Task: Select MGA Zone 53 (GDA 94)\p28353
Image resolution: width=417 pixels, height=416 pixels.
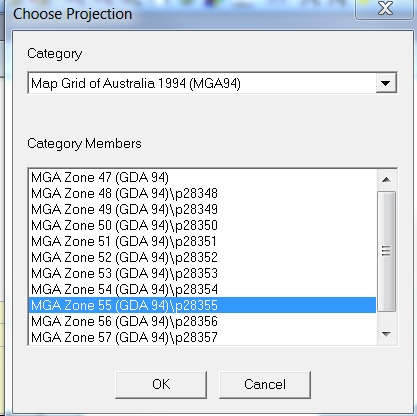Action: (202, 273)
